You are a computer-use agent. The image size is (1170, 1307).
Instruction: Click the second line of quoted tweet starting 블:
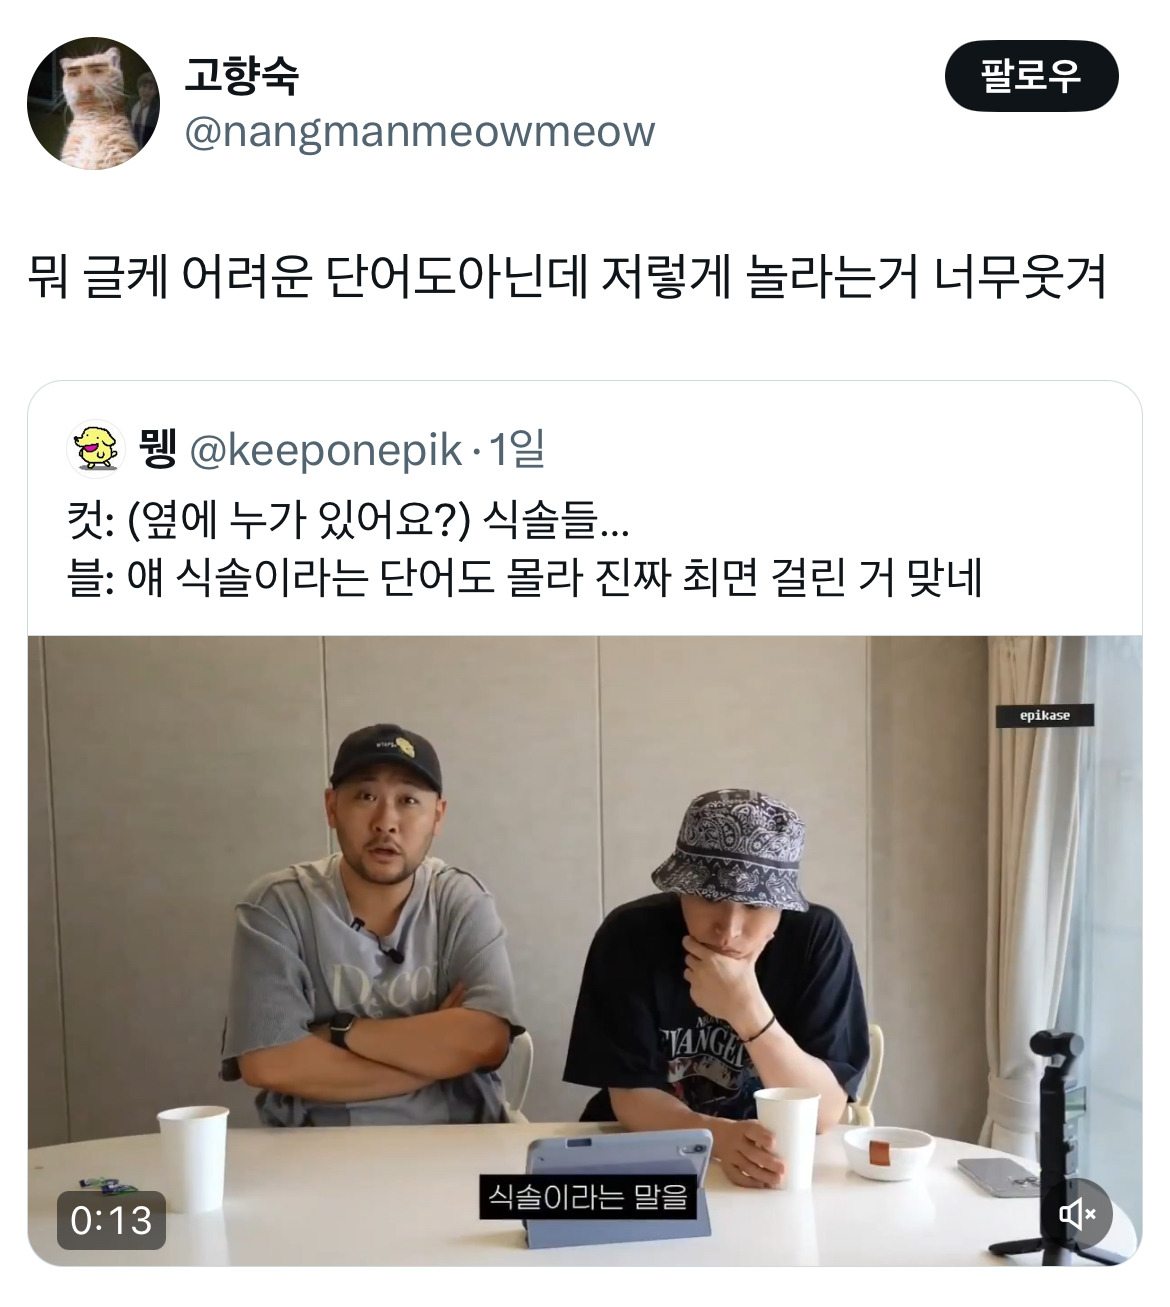coord(525,577)
